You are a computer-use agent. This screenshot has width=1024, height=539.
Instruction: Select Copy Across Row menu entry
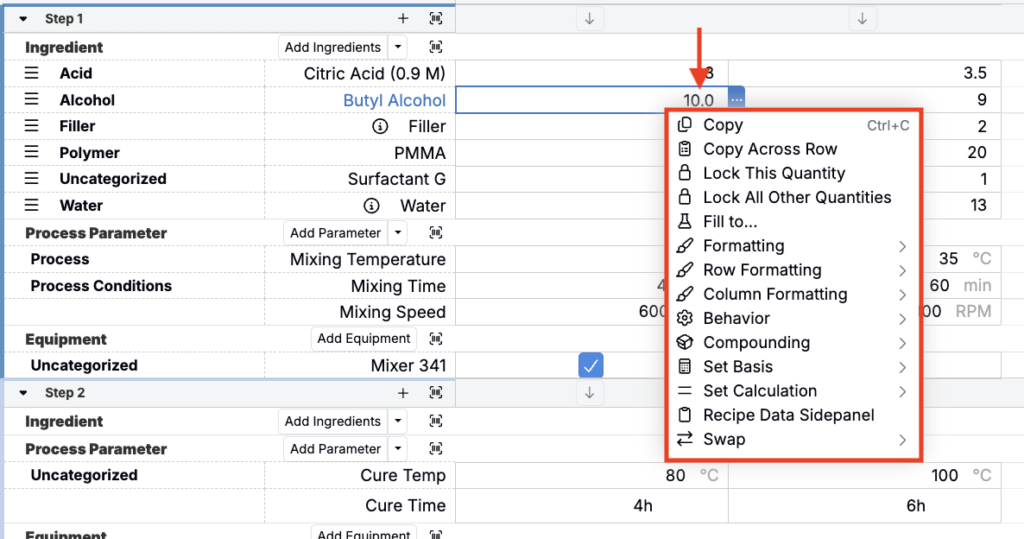769,149
